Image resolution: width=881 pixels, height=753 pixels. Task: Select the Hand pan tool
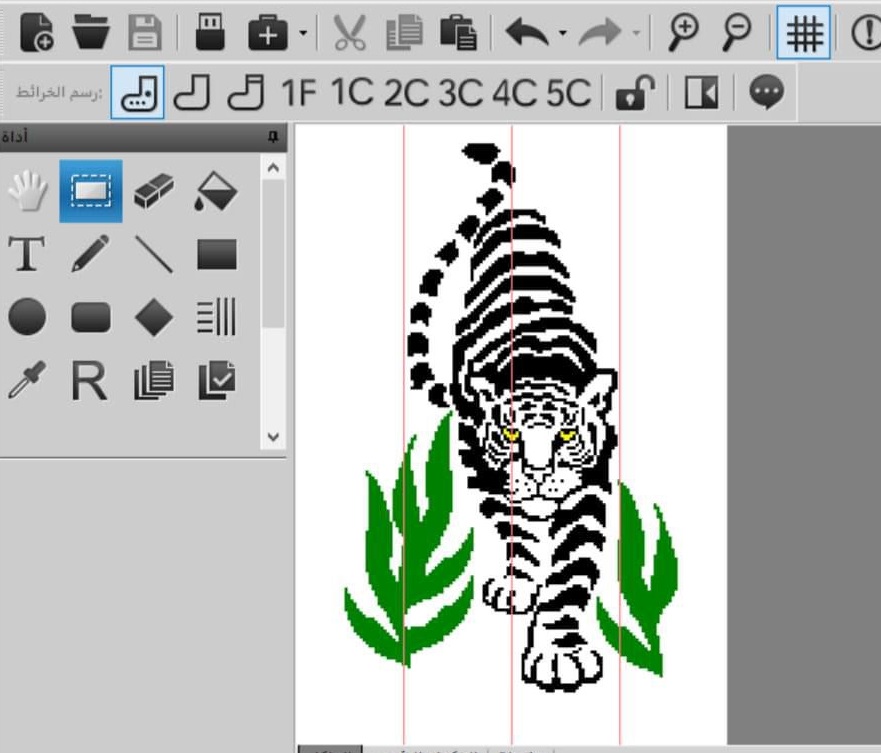[x=28, y=190]
